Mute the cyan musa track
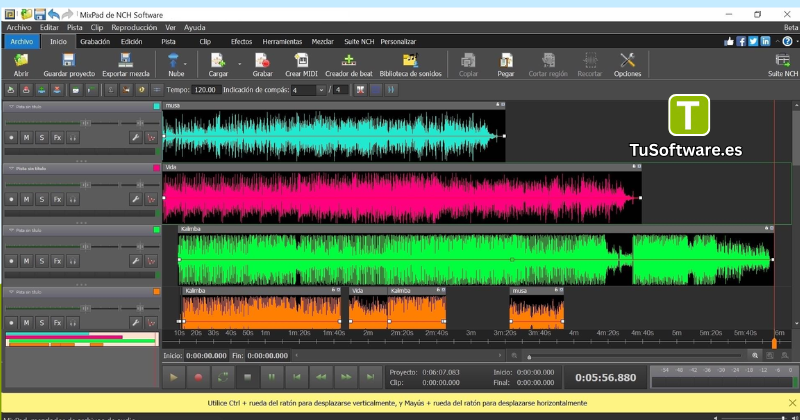The width and height of the screenshot is (800, 420). click(x=26, y=137)
